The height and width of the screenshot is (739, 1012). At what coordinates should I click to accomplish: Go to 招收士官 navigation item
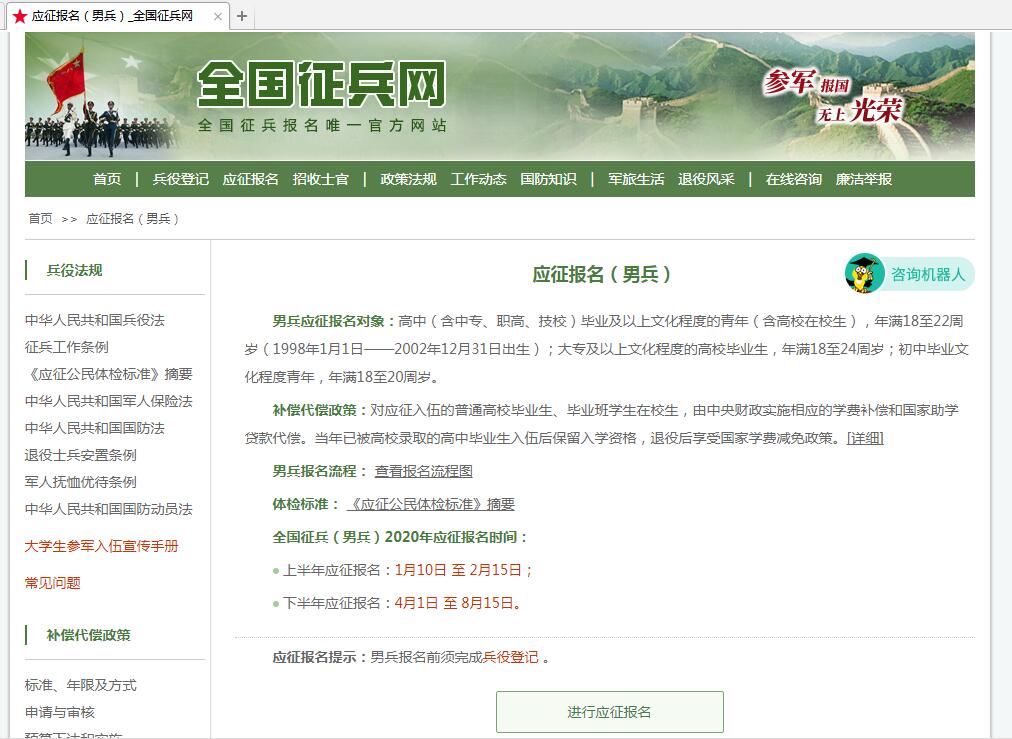[321, 179]
